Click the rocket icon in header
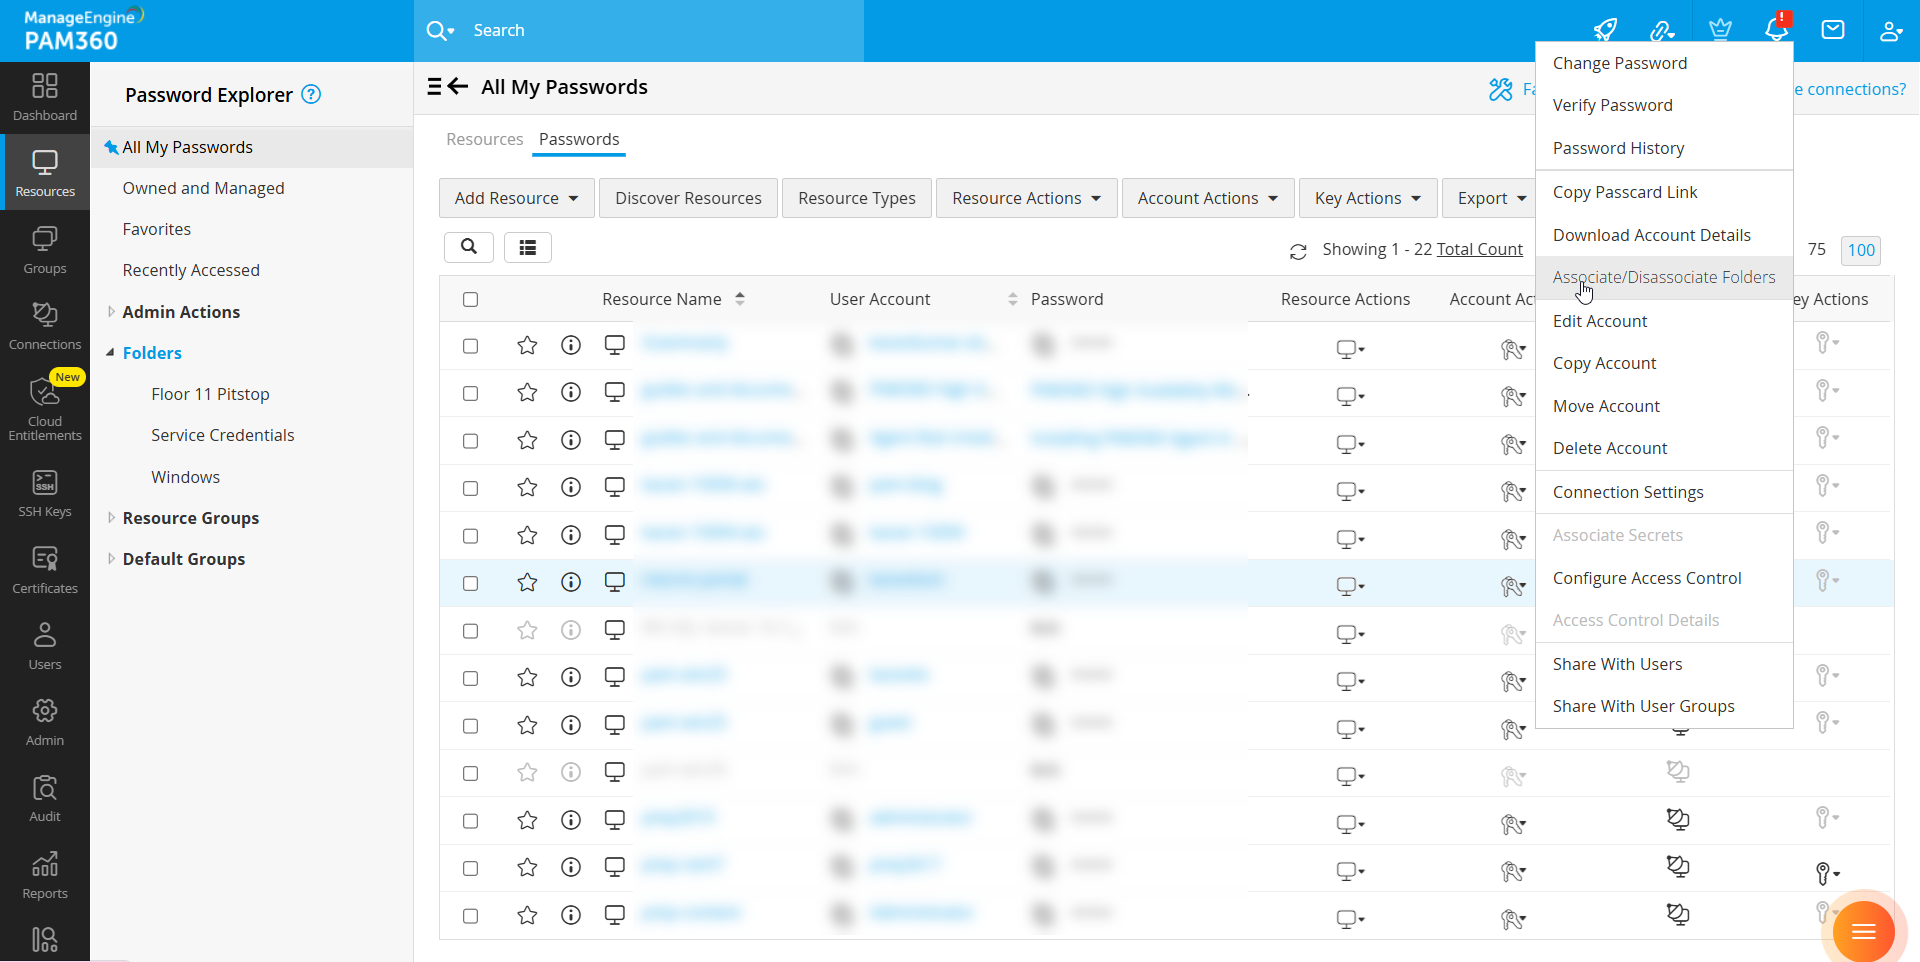This screenshot has height=962, width=1920. tap(1605, 30)
